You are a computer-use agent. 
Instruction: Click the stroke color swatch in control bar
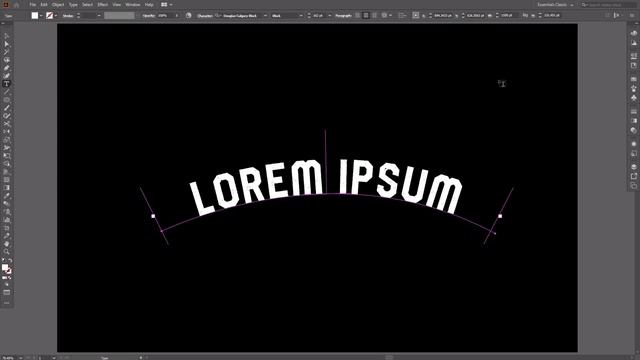coord(49,16)
